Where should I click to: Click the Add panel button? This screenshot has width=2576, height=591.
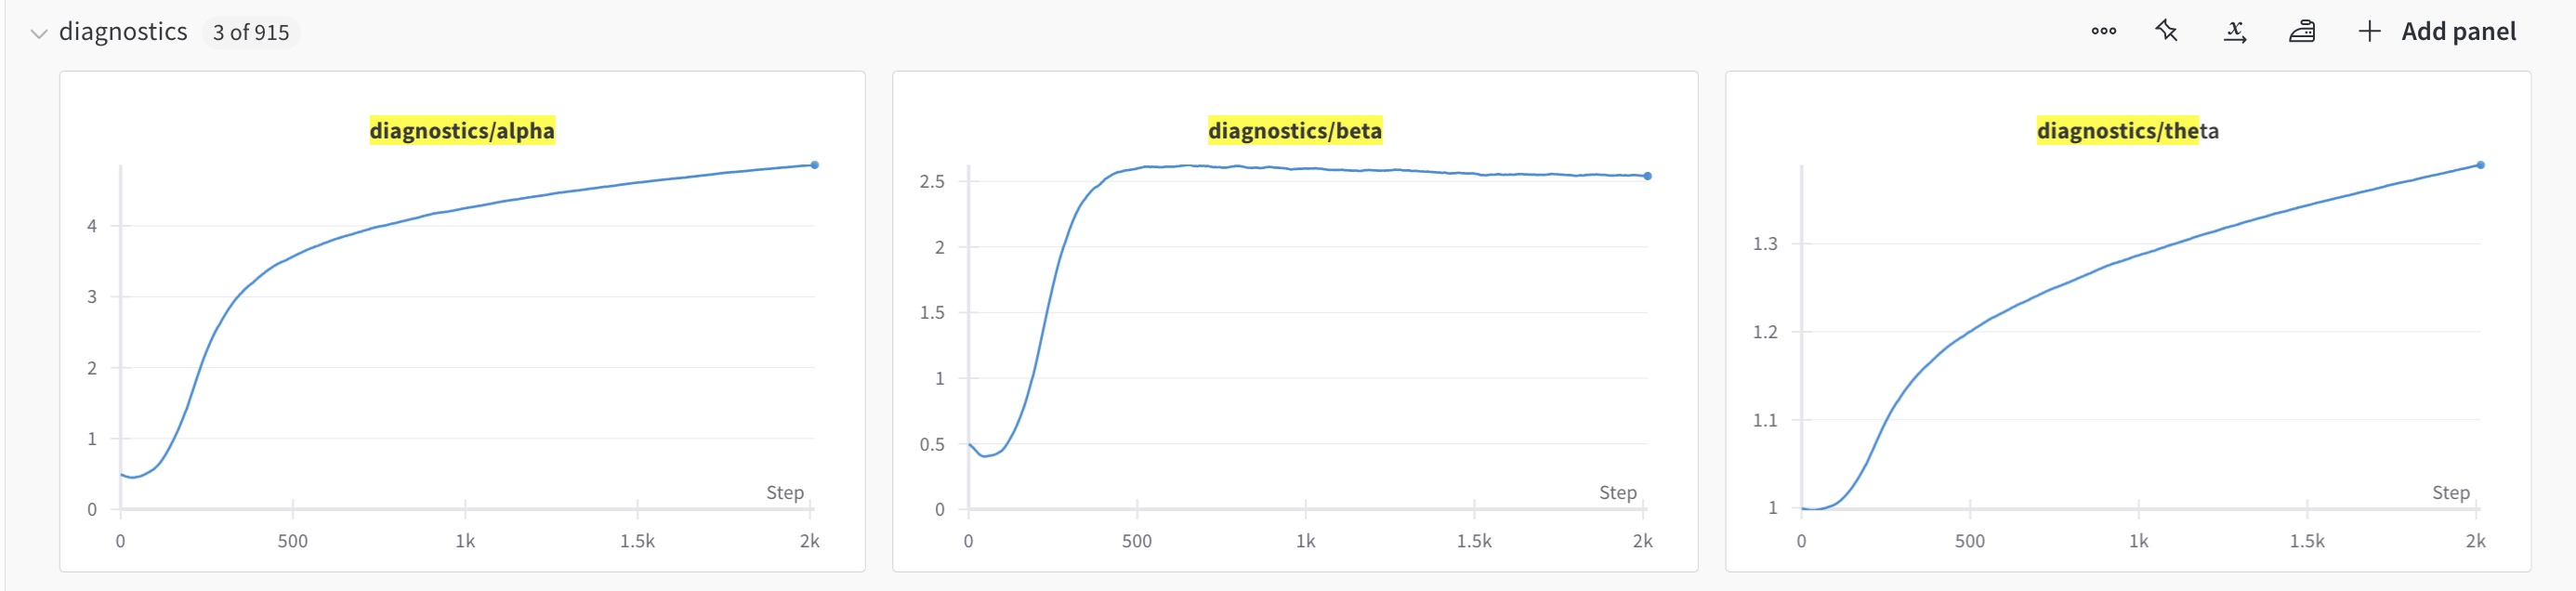pos(2437,31)
